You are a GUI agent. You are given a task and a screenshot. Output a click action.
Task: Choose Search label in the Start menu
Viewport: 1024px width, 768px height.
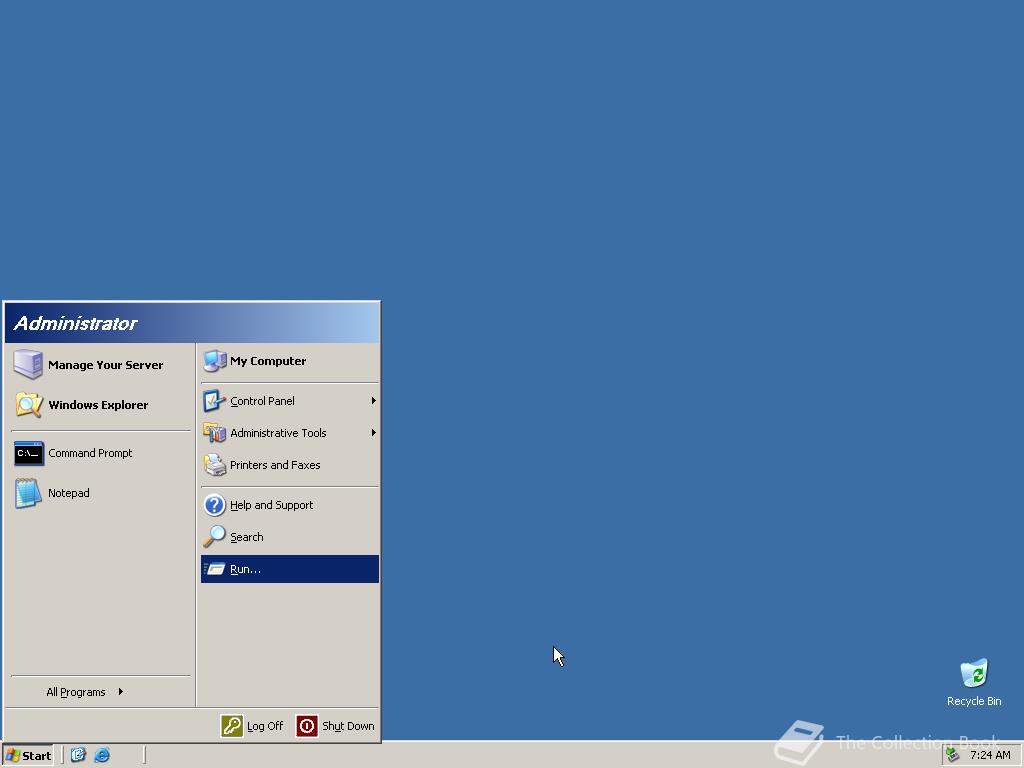pos(247,537)
